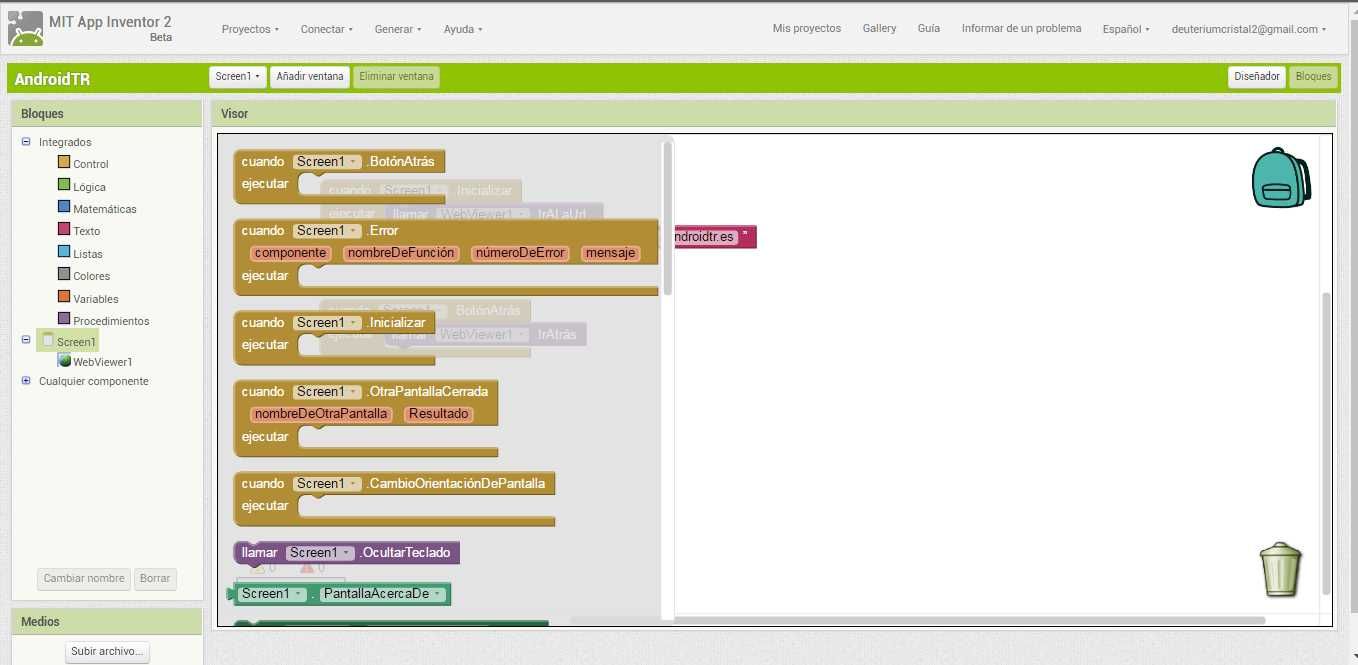Select the Lógica category color square
This screenshot has width=1358, height=665.
pos(64,185)
